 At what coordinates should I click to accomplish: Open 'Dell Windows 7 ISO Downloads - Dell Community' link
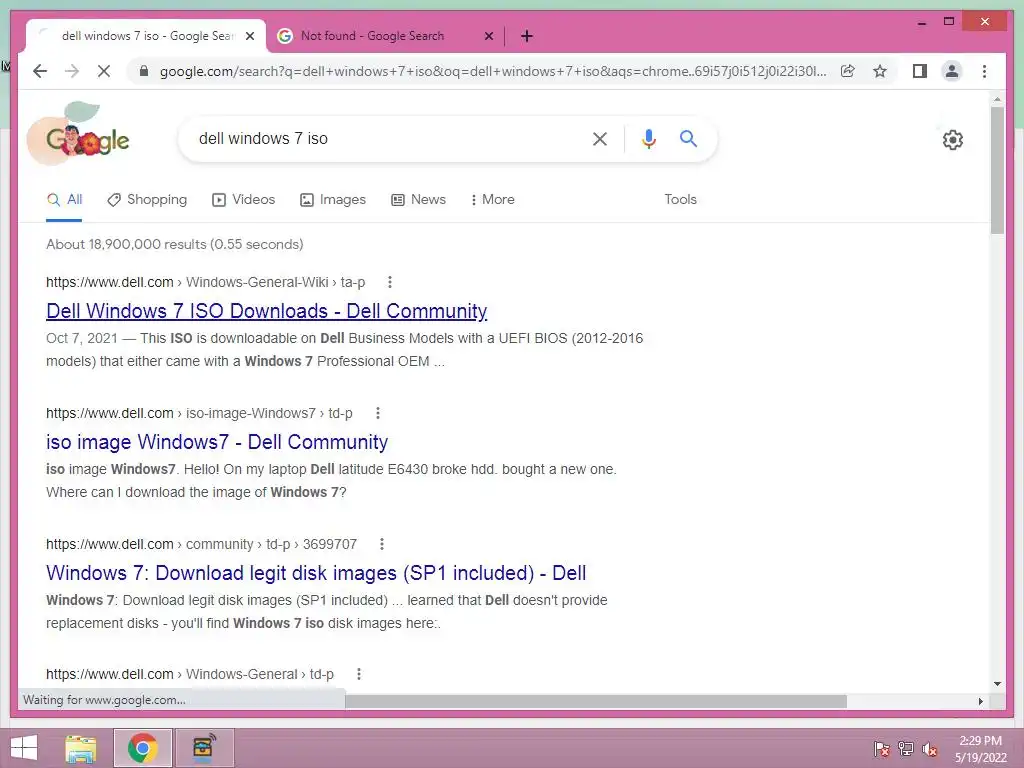tap(266, 311)
